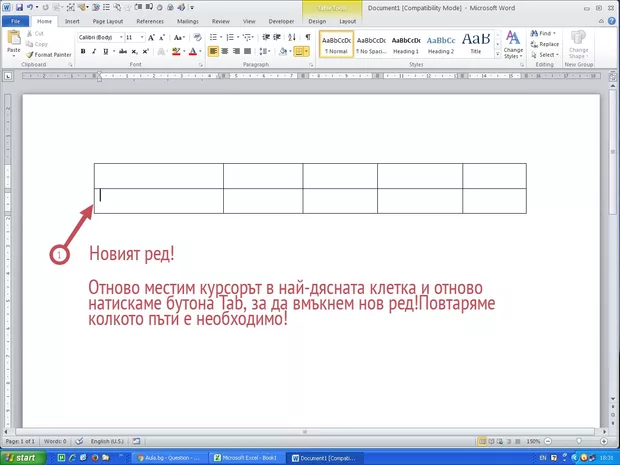Click the Multilevel List icon
This screenshot has height=465, width=620.
(247, 38)
